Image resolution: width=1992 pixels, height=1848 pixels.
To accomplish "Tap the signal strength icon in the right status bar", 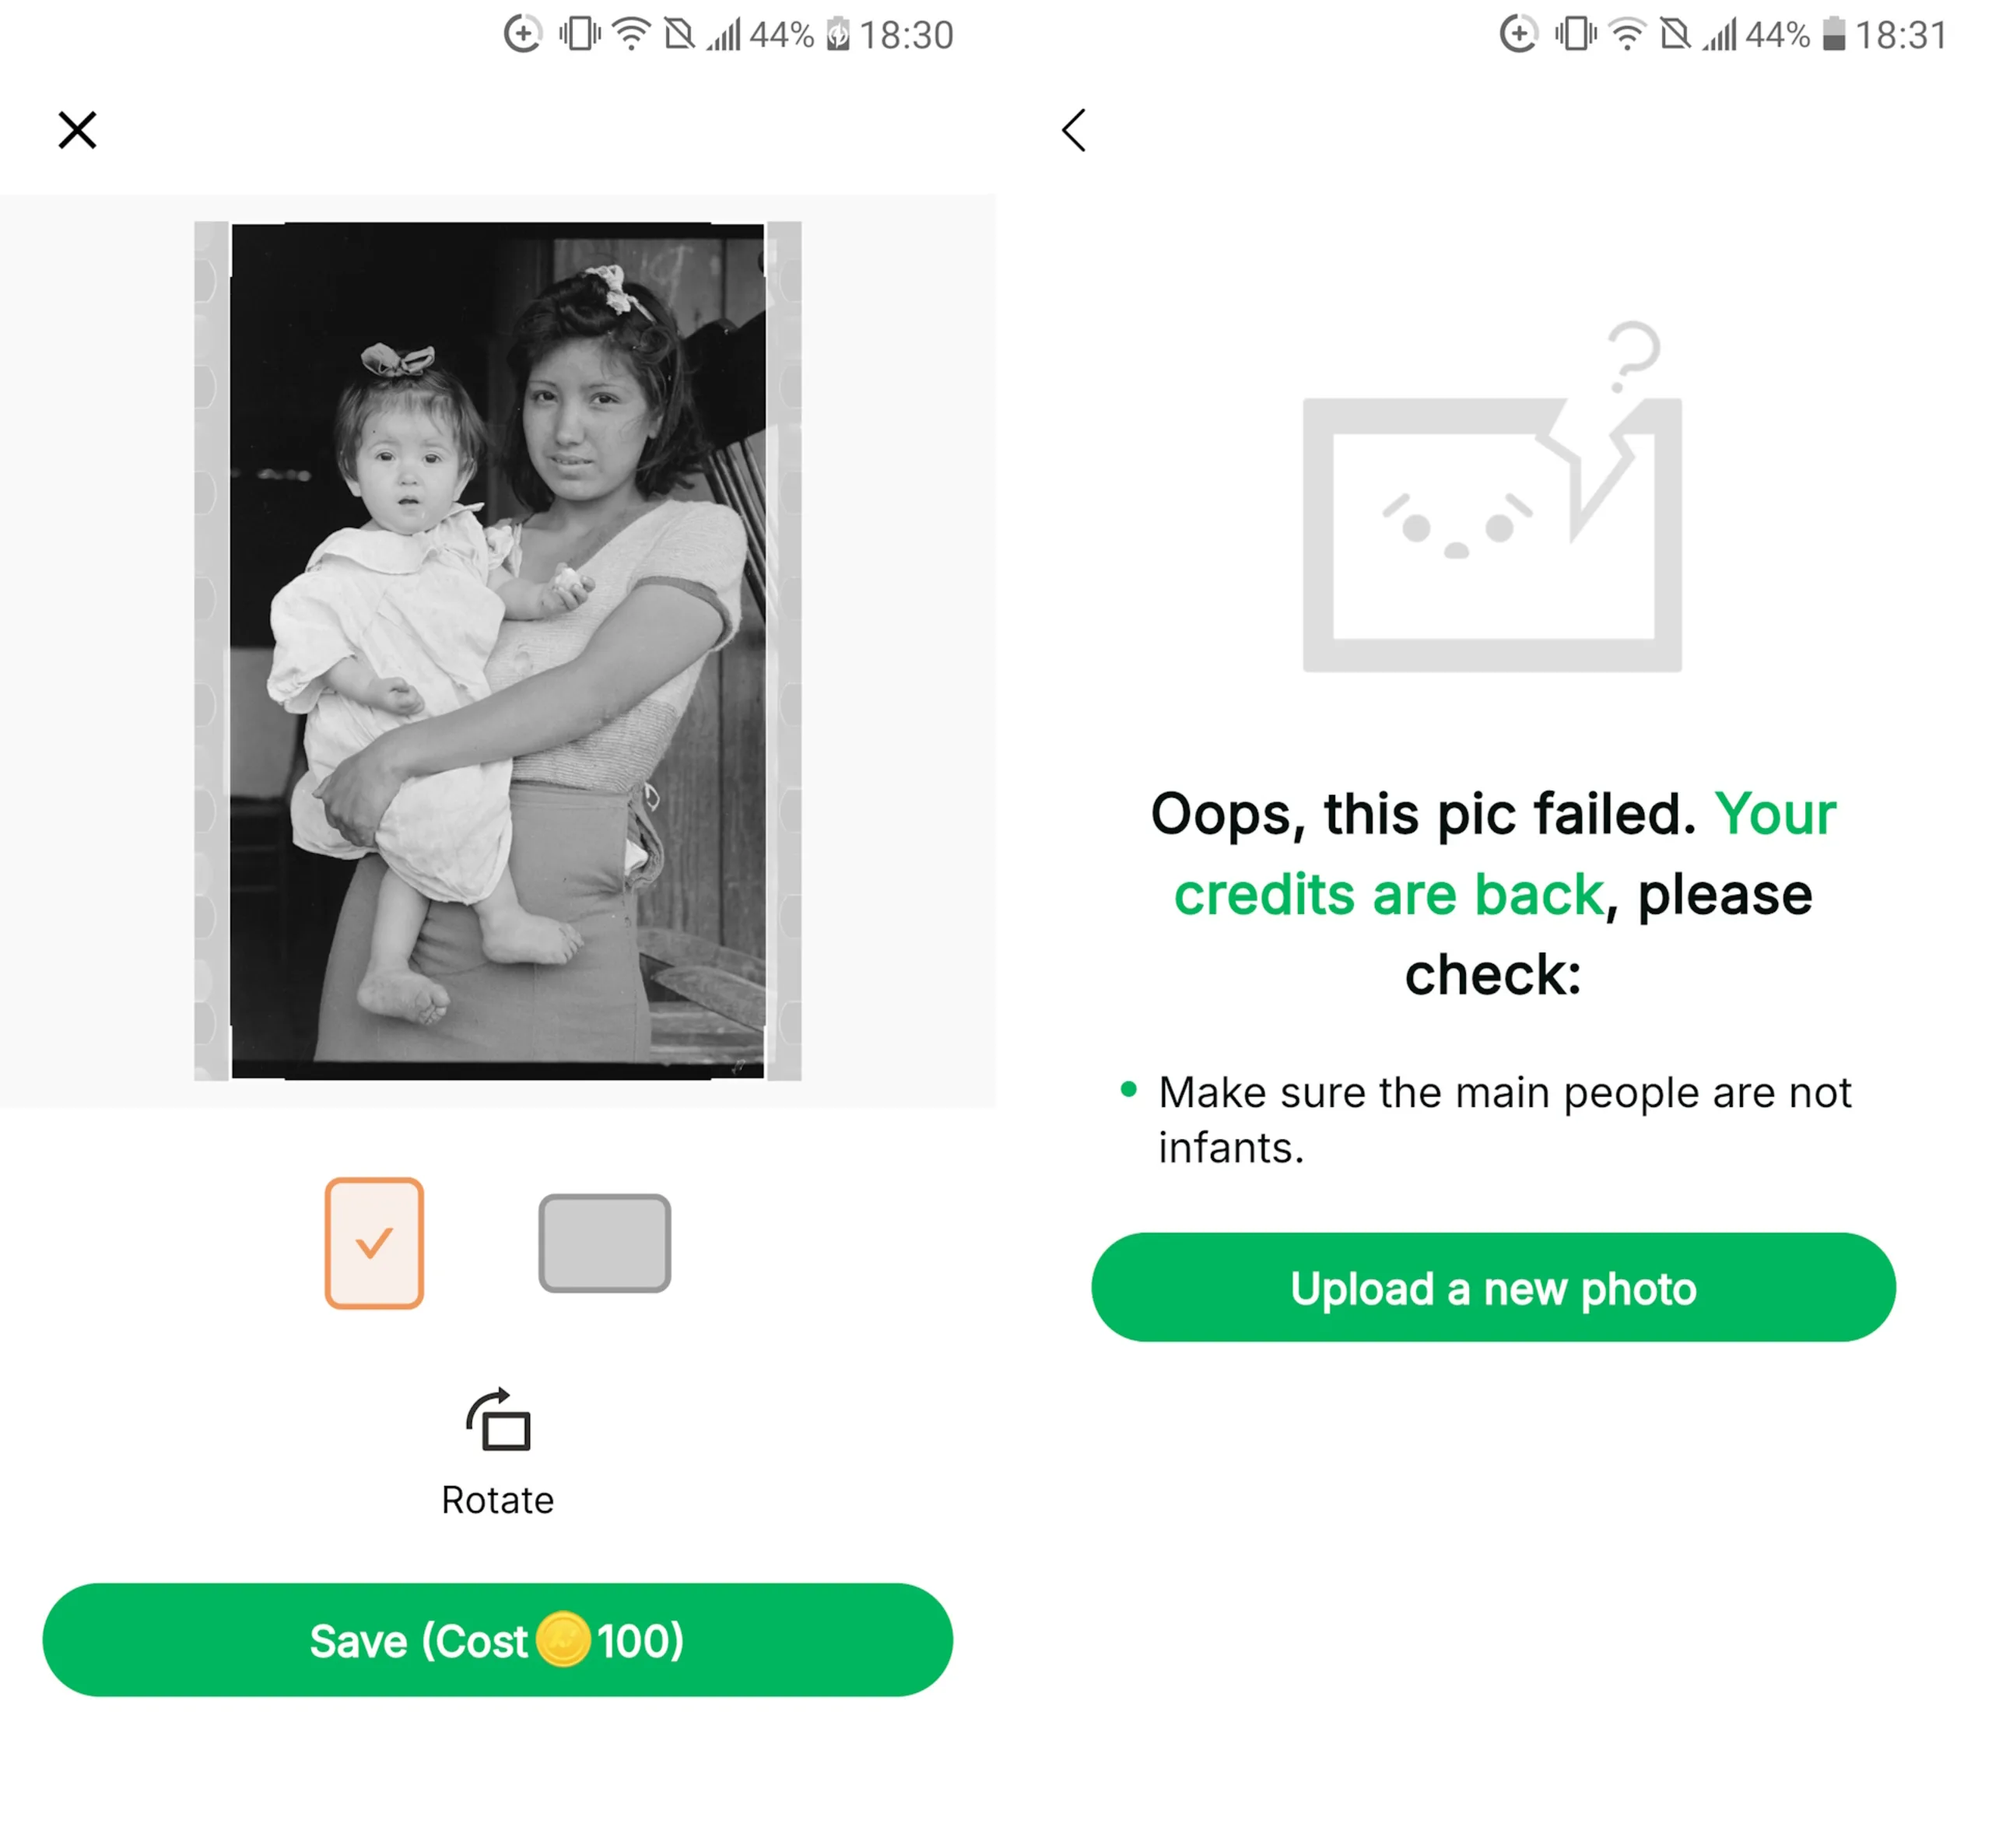I will tap(1721, 35).
